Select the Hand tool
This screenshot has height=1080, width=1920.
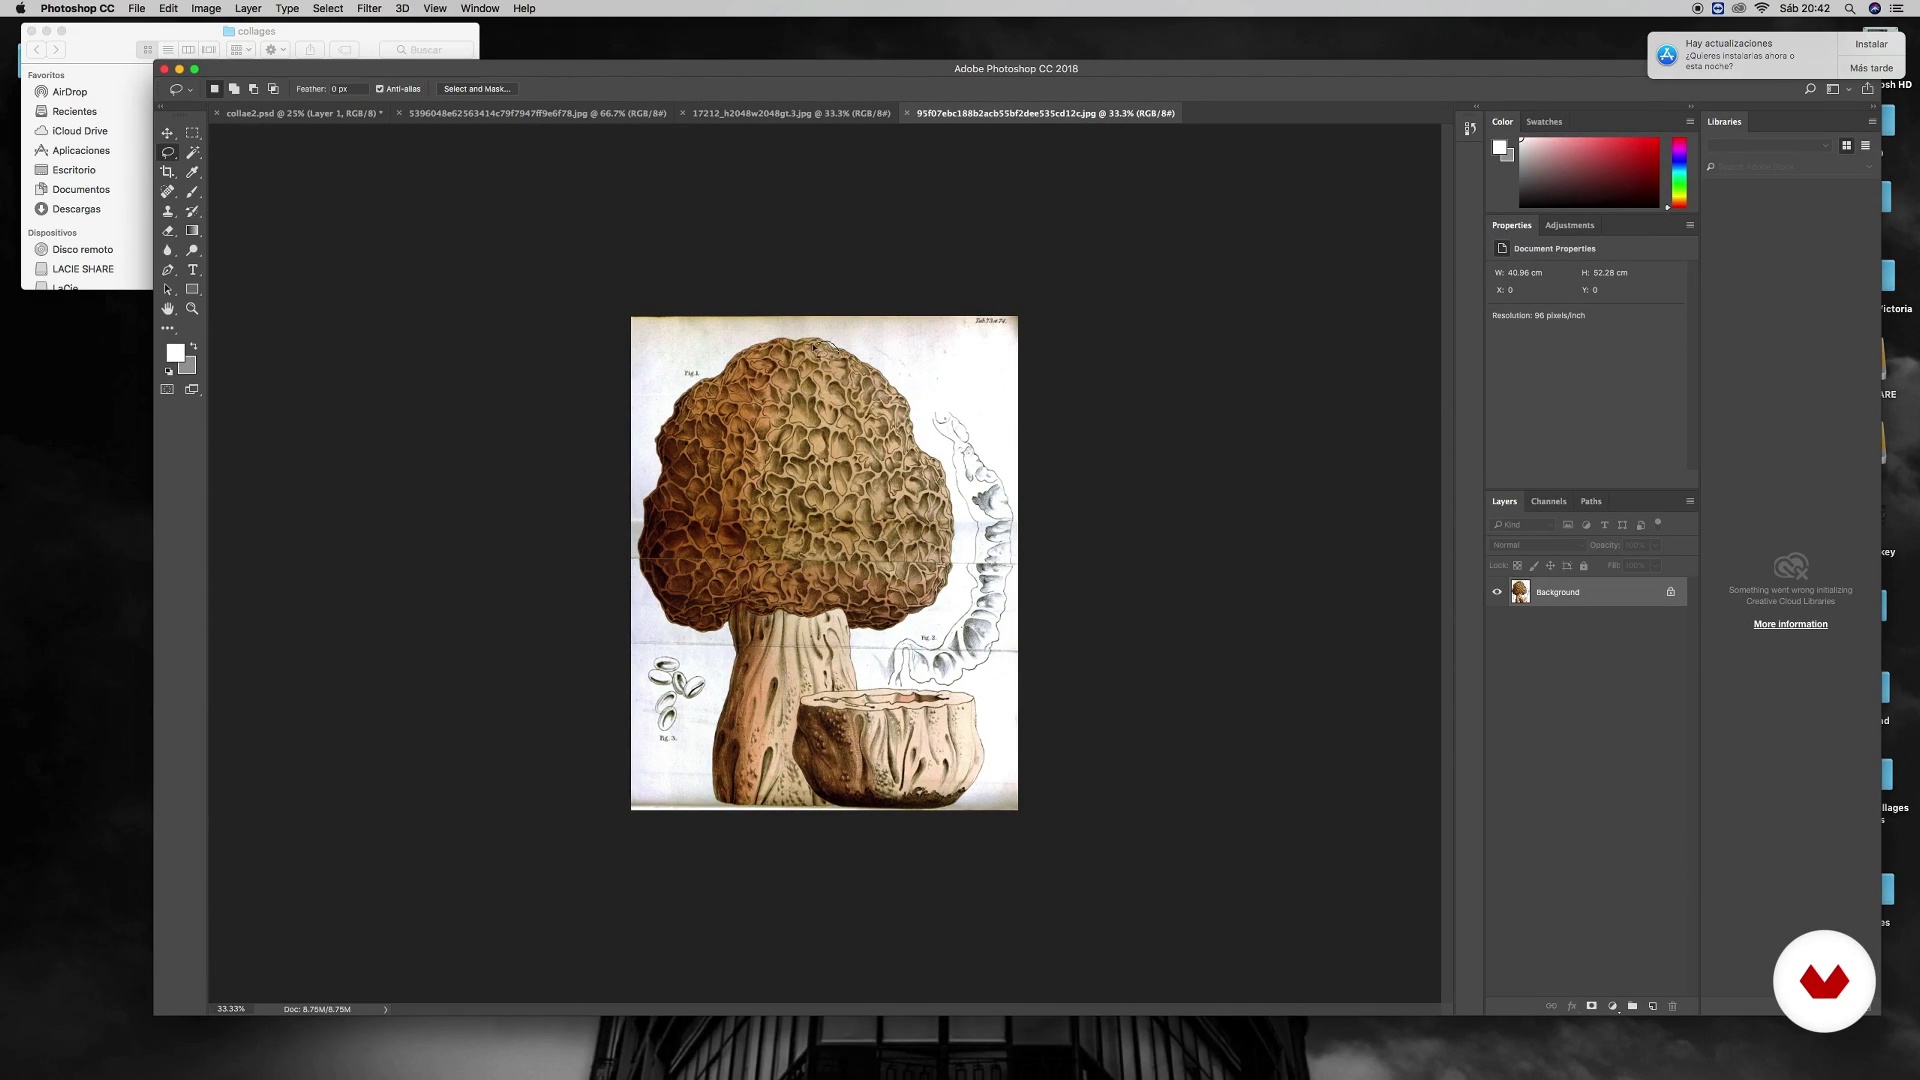click(167, 309)
